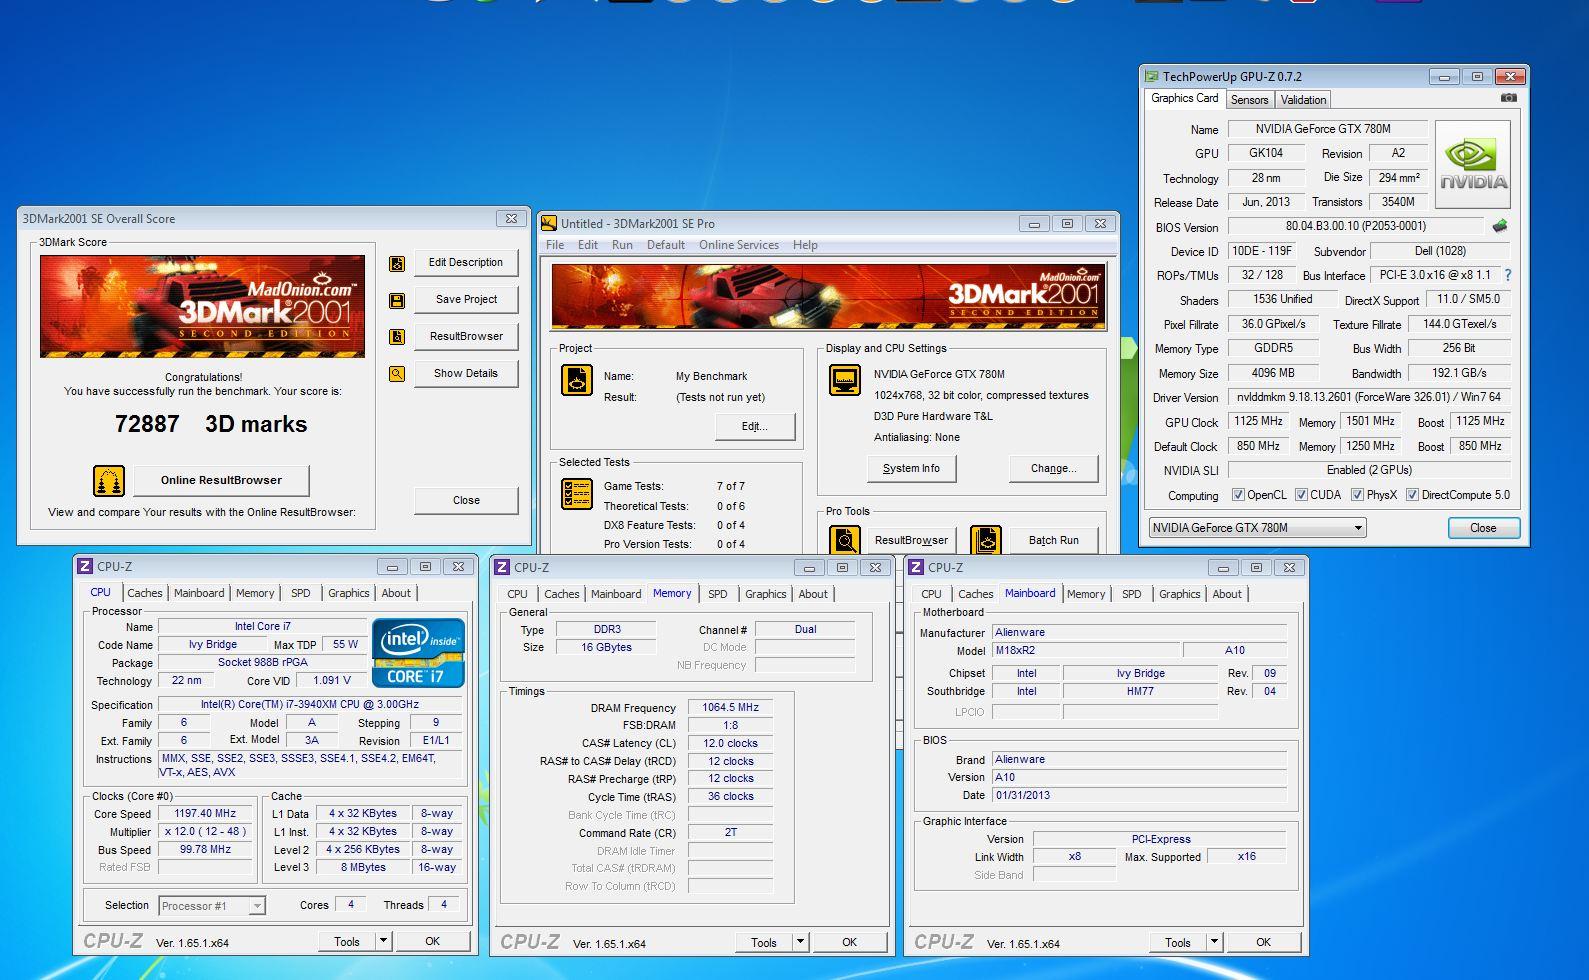Toggle the OpenCL checkbox in GPU-Z
The image size is (1589, 980).
pos(1238,495)
